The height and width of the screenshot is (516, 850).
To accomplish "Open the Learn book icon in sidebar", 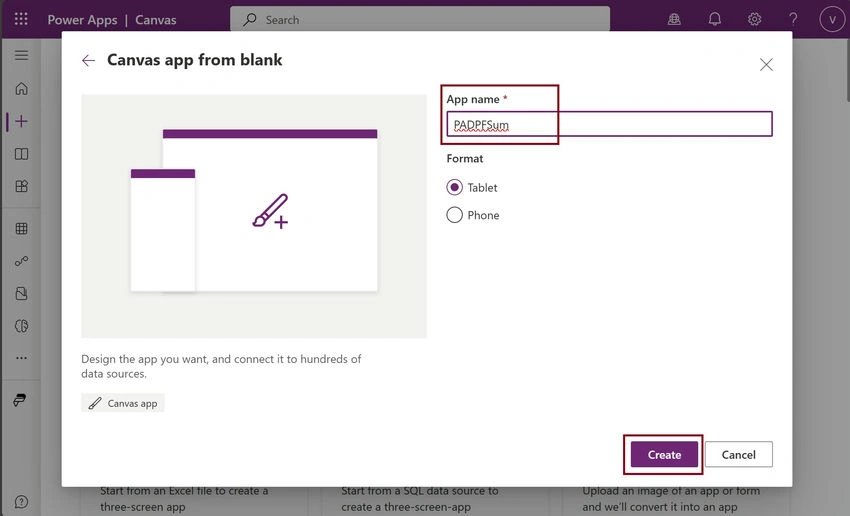I will click(21, 154).
